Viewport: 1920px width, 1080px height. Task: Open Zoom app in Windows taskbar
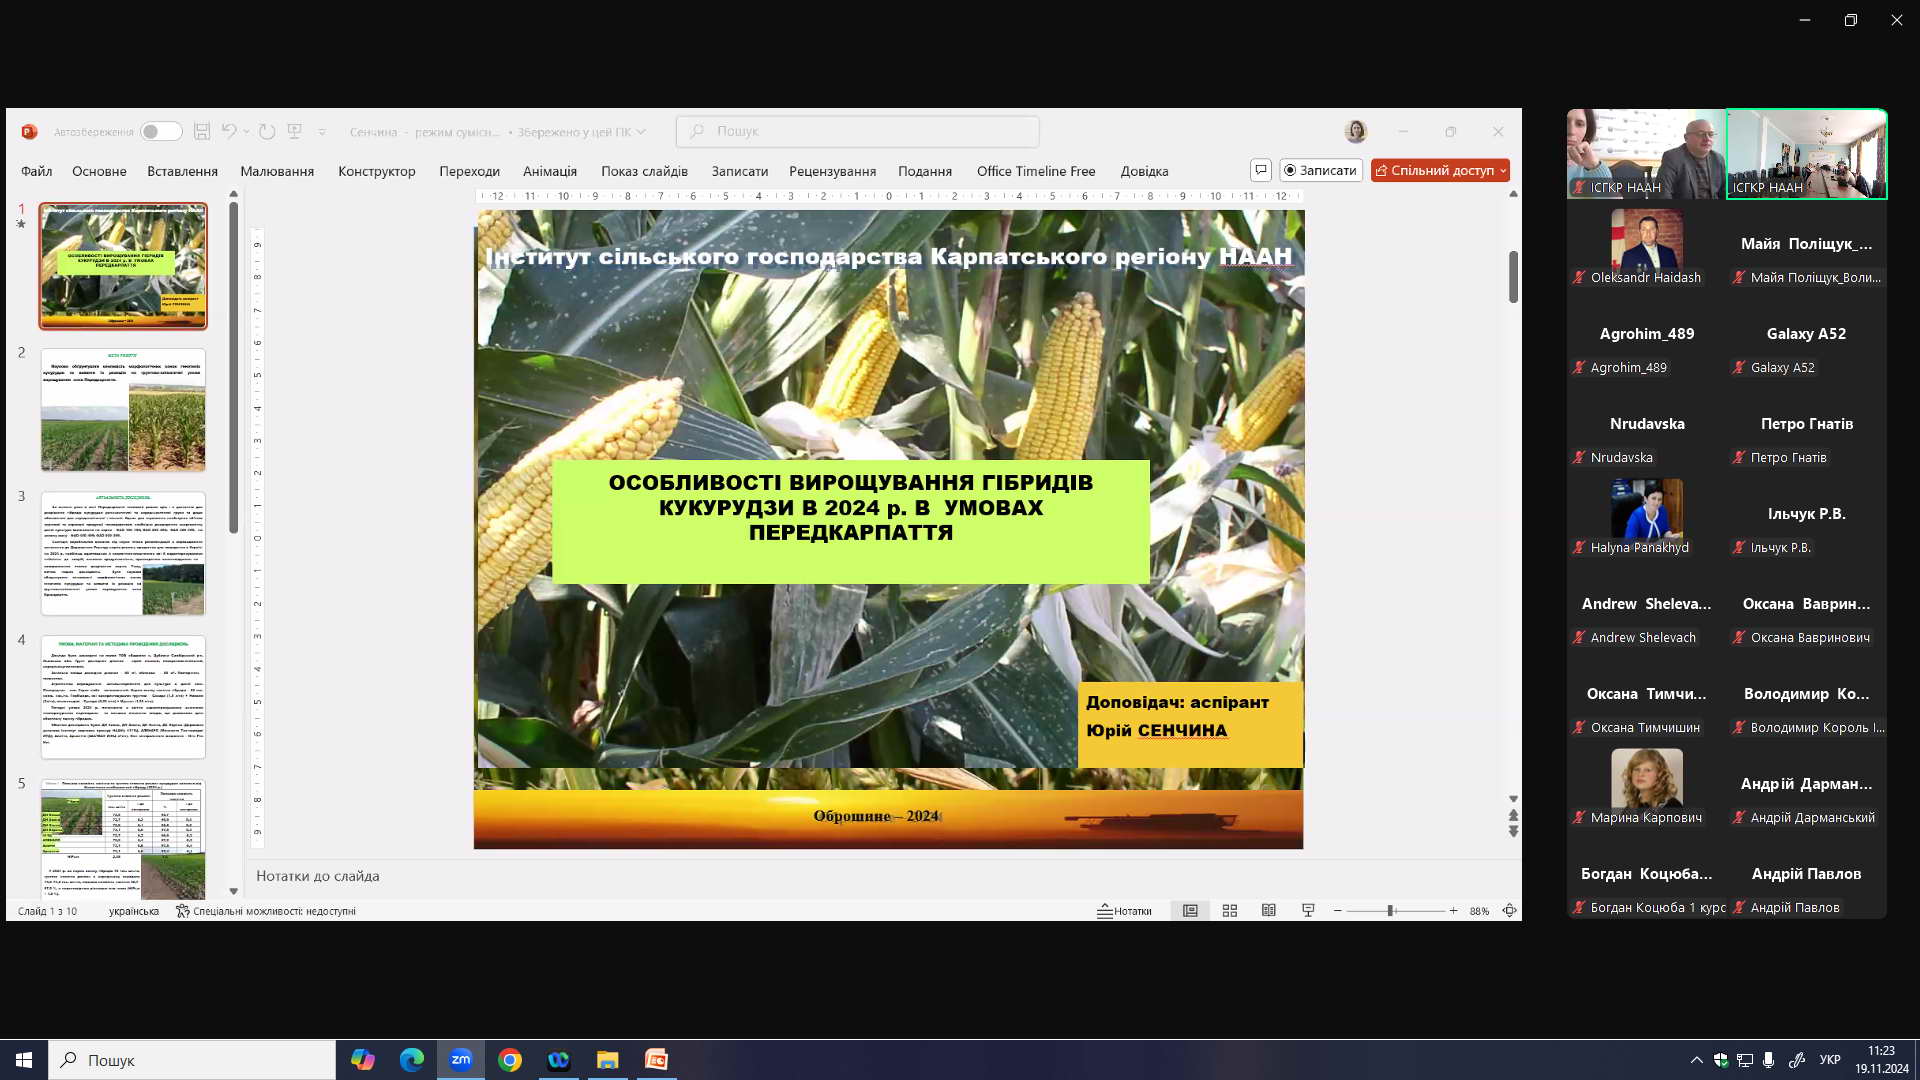[x=460, y=1060]
